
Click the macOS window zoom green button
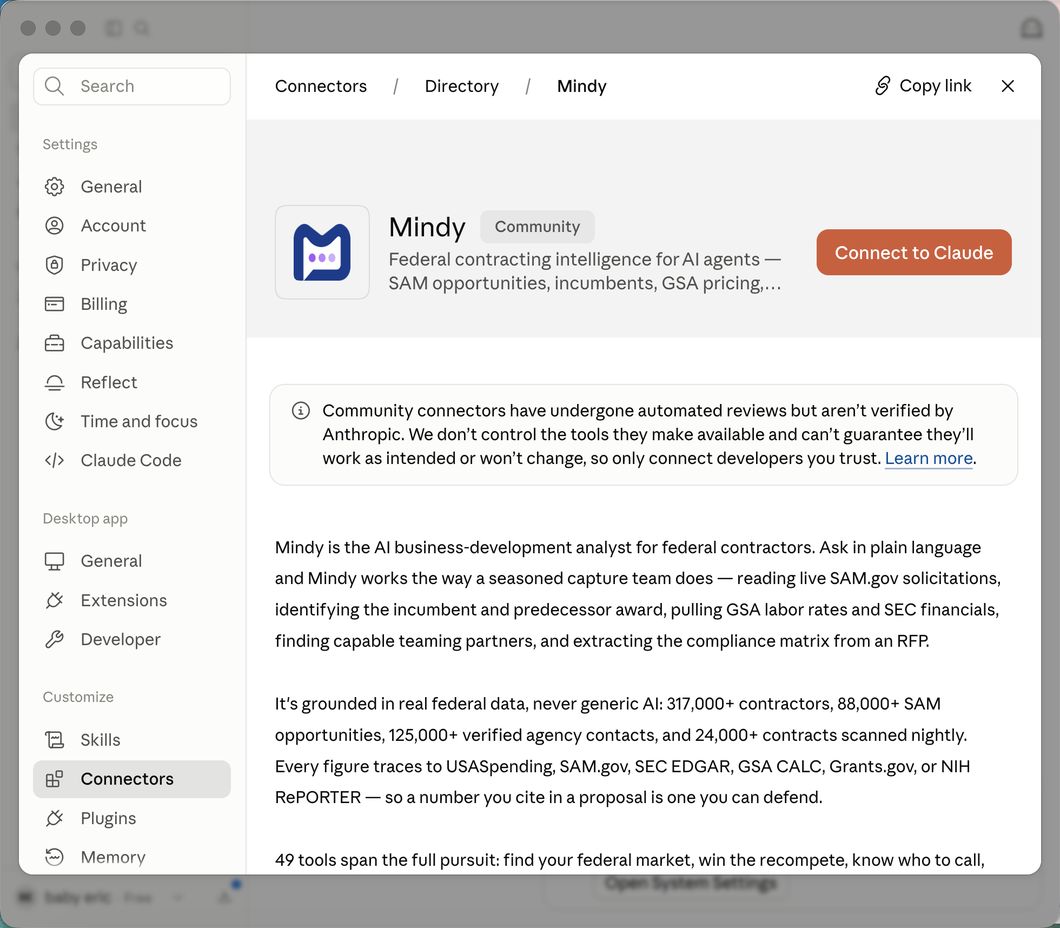coord(78,28)
